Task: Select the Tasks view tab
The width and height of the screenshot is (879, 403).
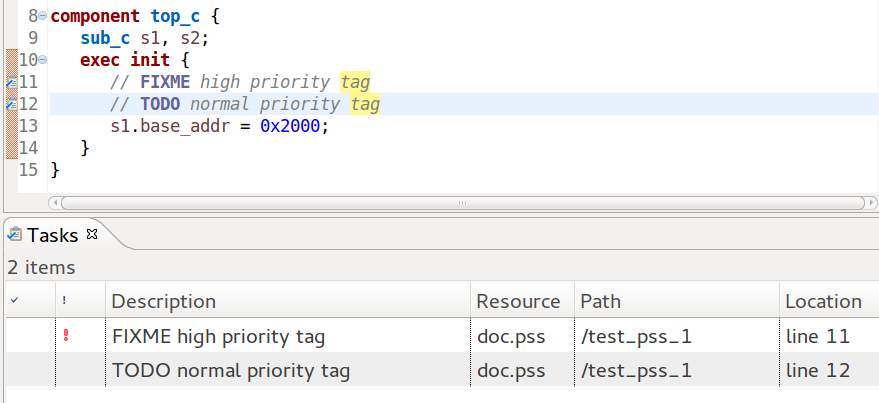Action: [x=52, y=235]
